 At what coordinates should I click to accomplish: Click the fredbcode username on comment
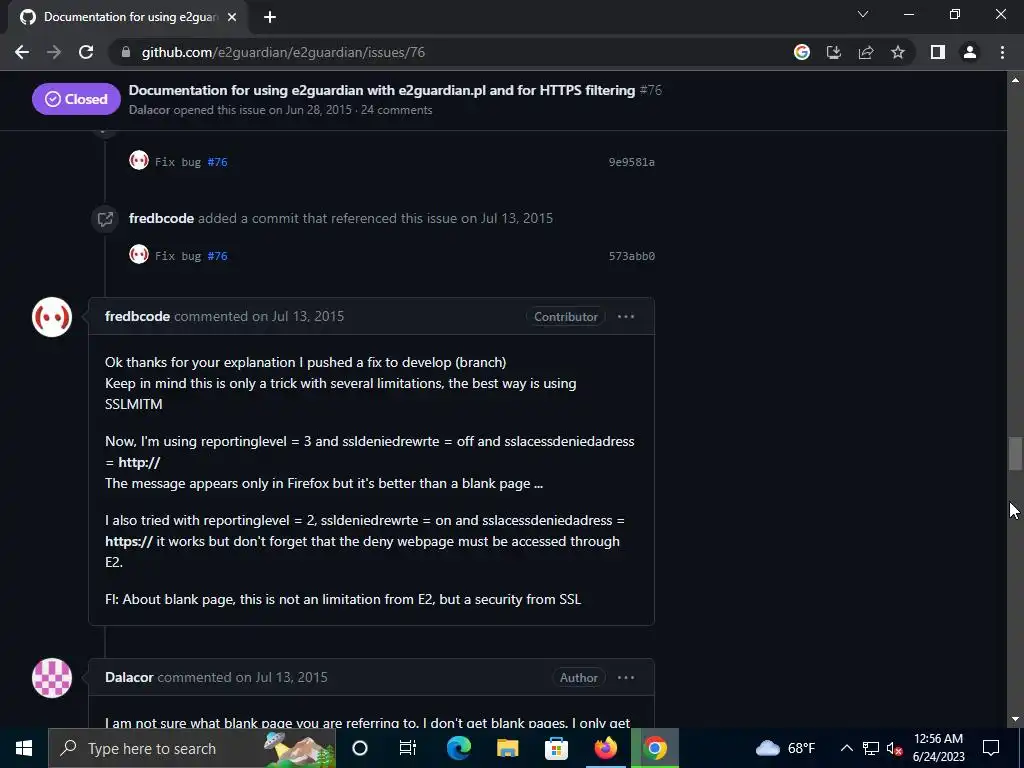point(137,317)
